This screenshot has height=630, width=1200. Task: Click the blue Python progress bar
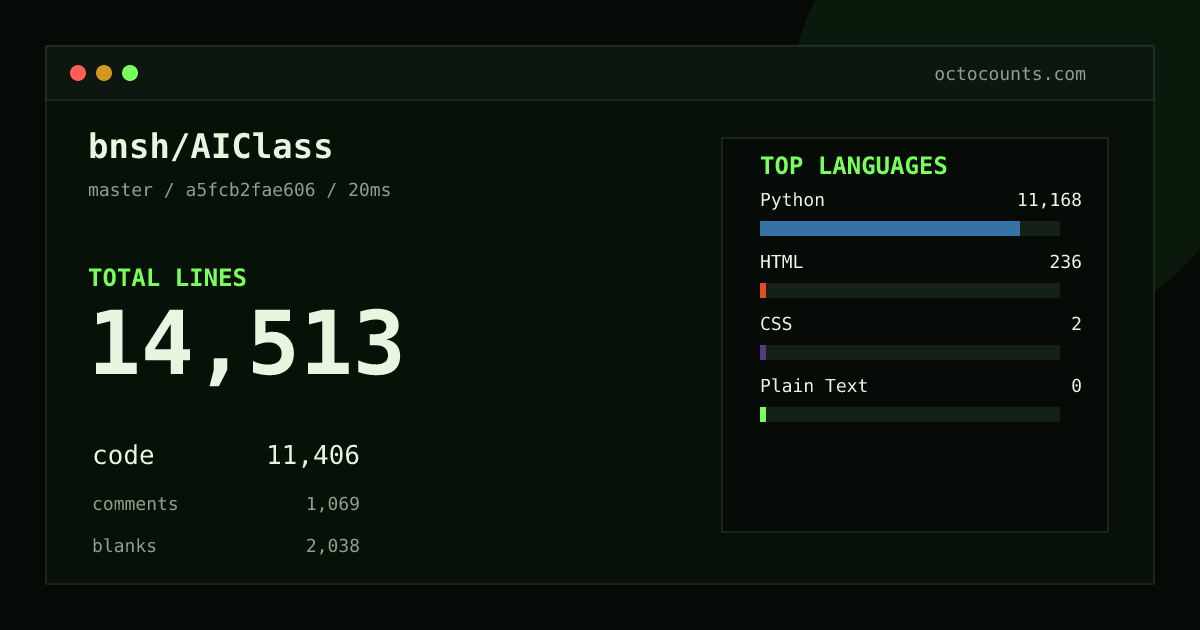[x=890, y=228]
